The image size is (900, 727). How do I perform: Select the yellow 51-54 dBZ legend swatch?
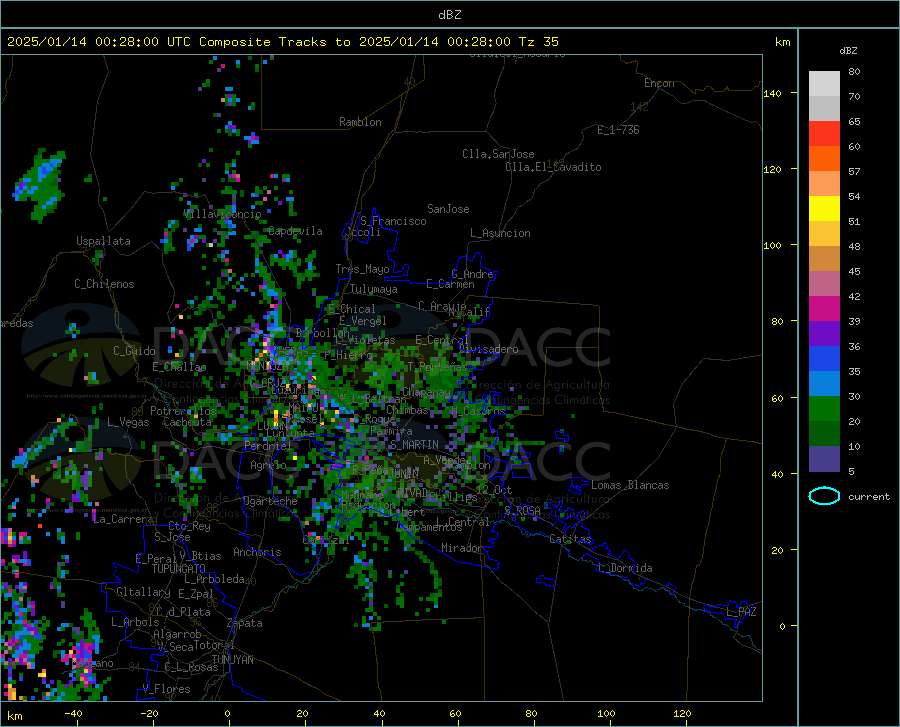coord(824,209)
